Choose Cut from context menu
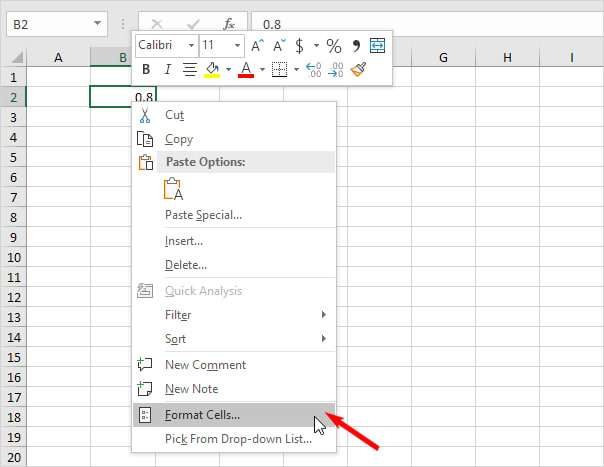 tap(234, 115)
